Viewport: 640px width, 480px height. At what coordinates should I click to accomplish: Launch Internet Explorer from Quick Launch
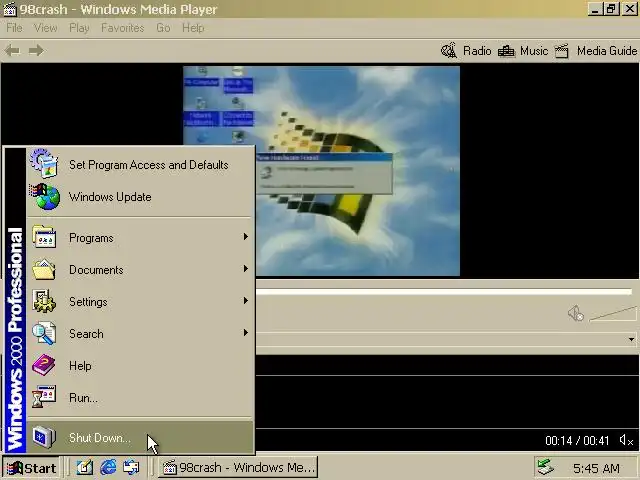(108, 467)
